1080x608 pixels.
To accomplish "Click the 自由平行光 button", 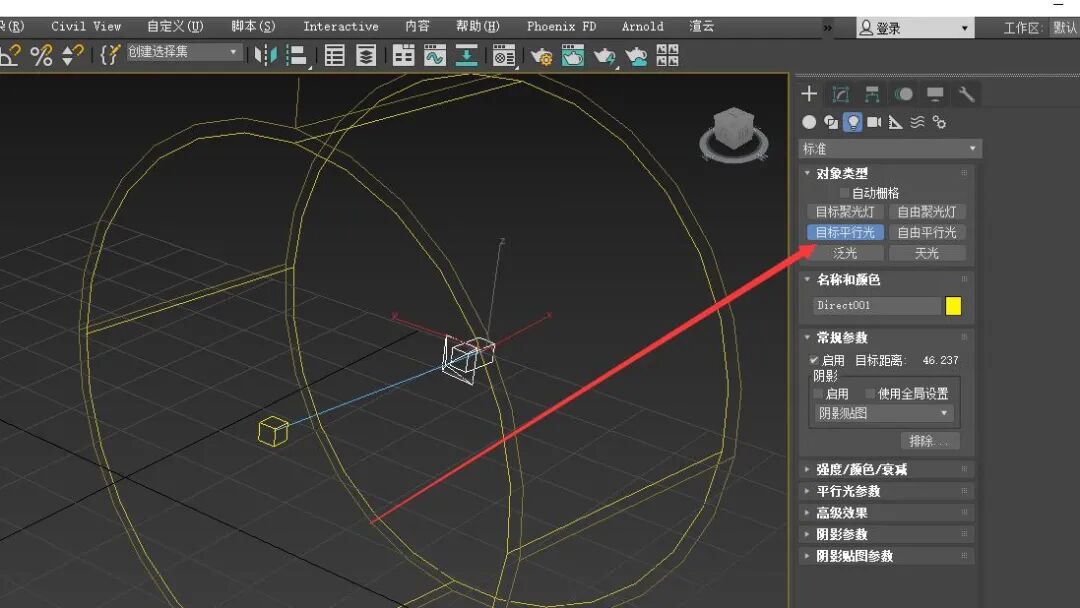I will pos(927,233).
